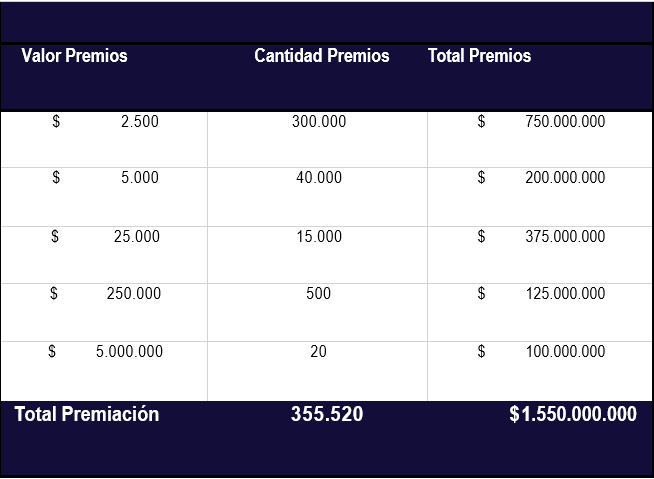Select the $1.550.000.000 grand total cell
This screenshot has height=479, width=654.
tap(573, 414)
